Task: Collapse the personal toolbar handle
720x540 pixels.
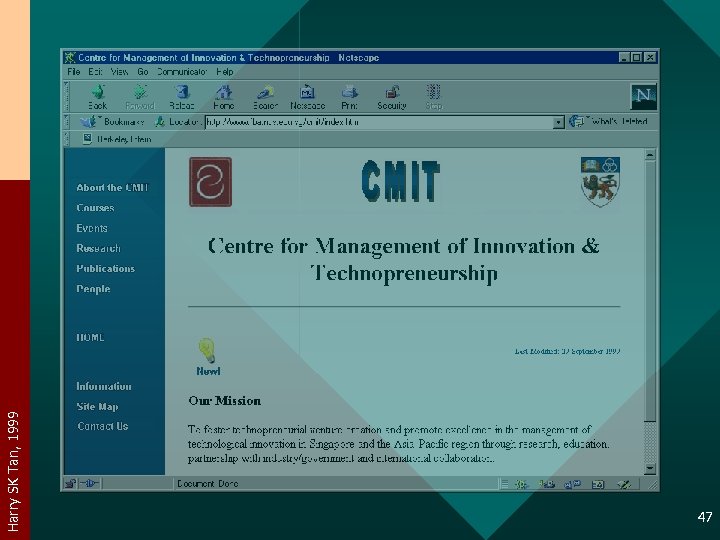Action: (x=67, y=139)
